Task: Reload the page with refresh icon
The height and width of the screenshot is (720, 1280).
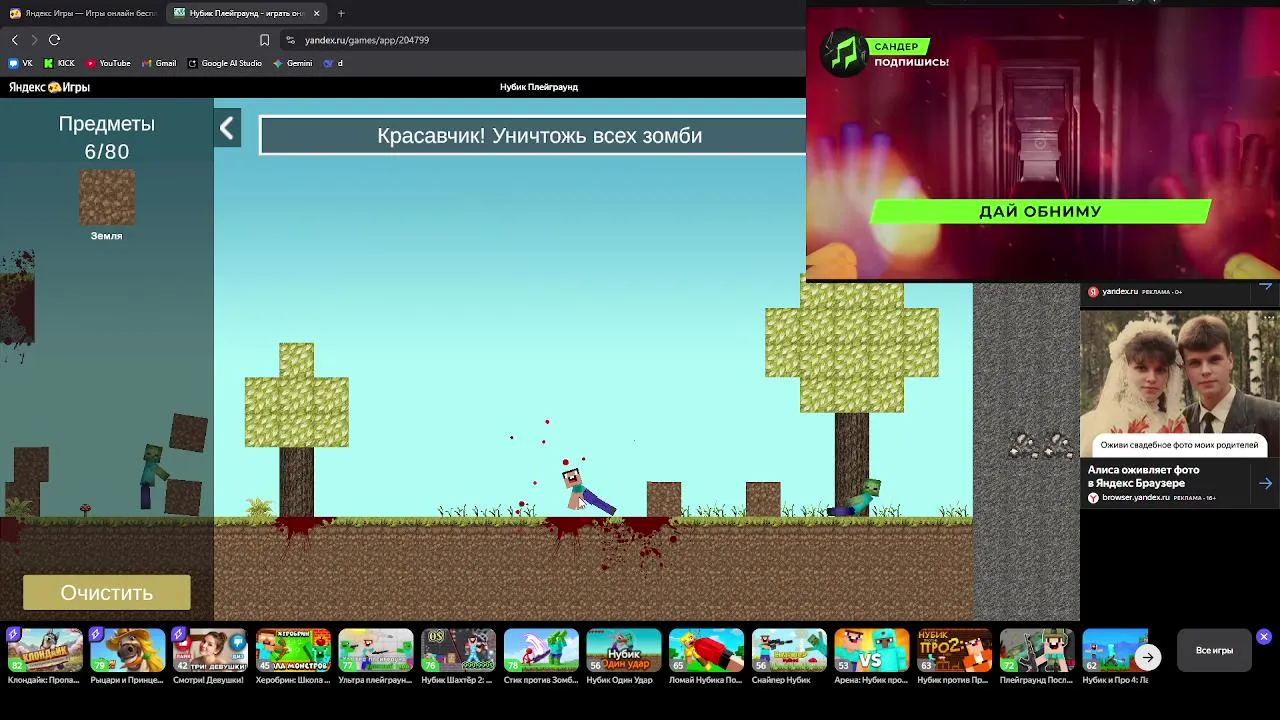Action: point(54,40)
